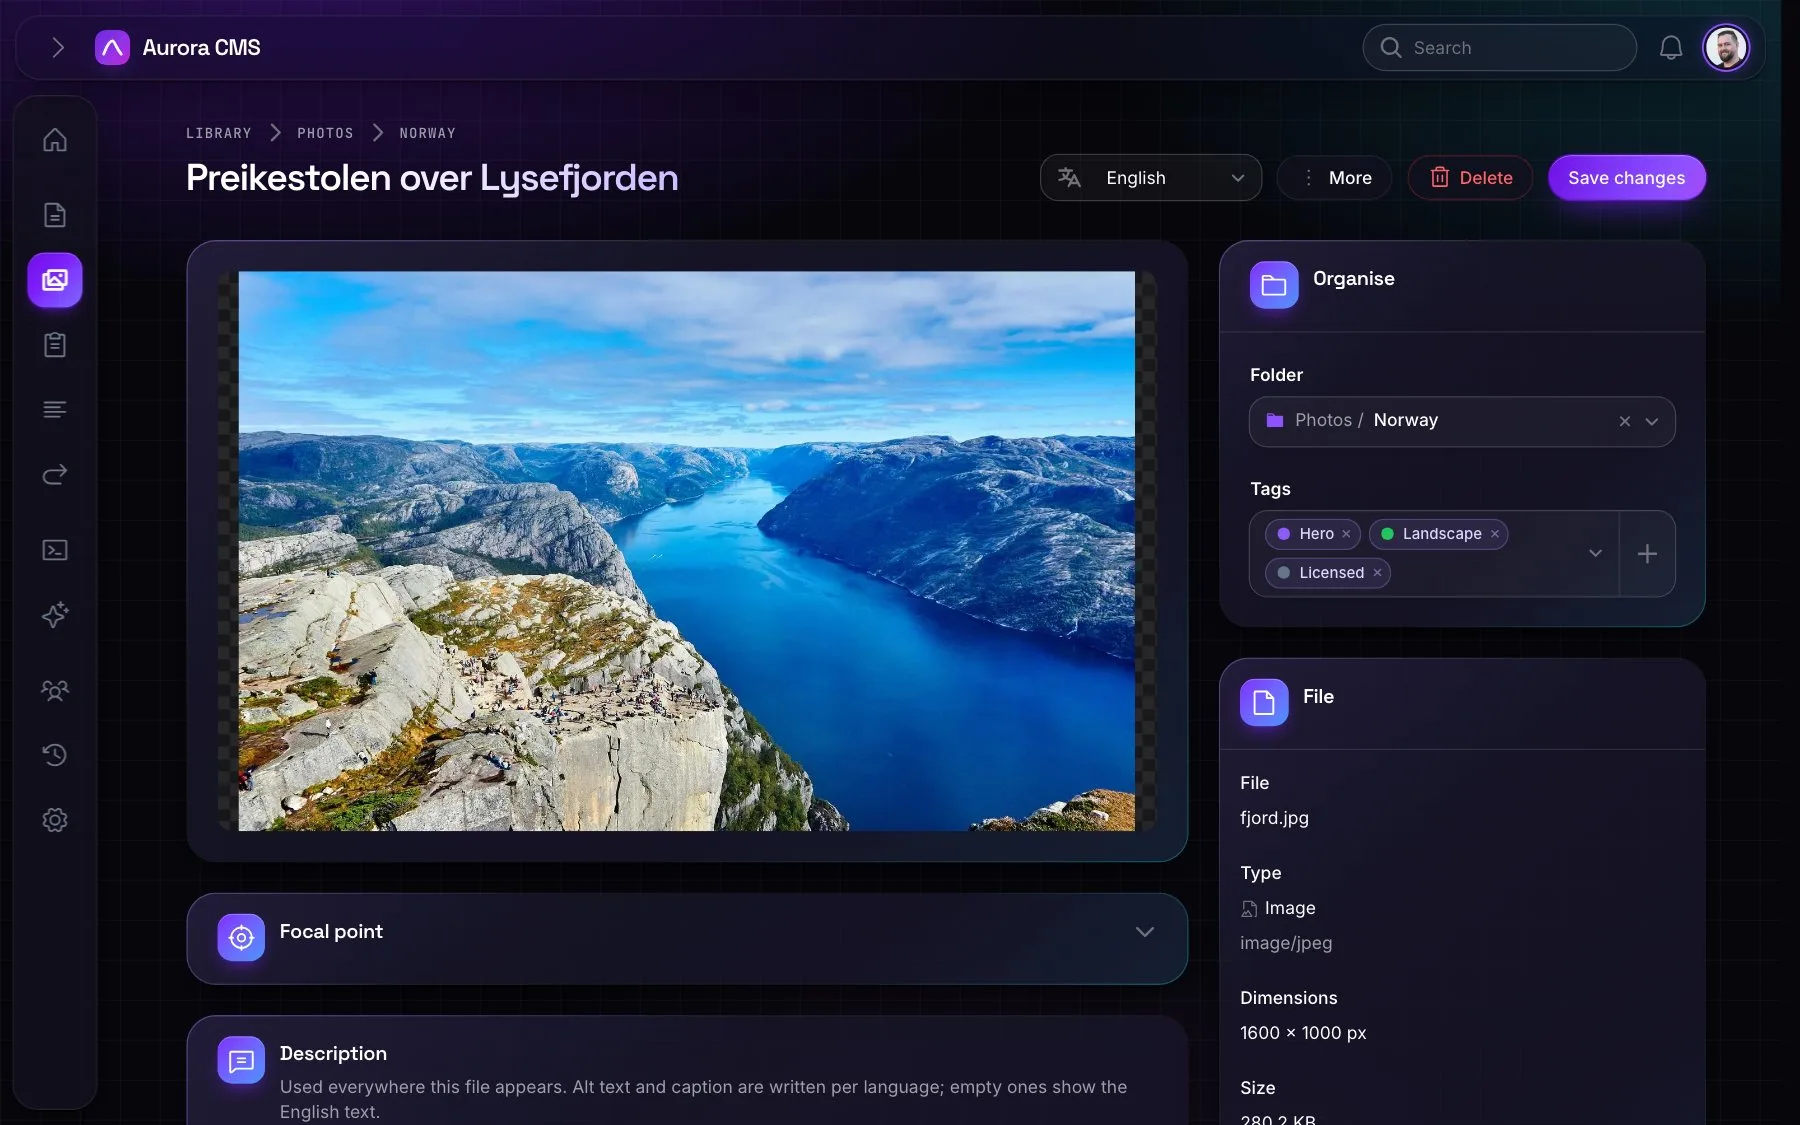Screen dimensions: 1800x1125
Task: Remove the Licensed tag
Action: pyautogui.click(x=1377, y=573)
